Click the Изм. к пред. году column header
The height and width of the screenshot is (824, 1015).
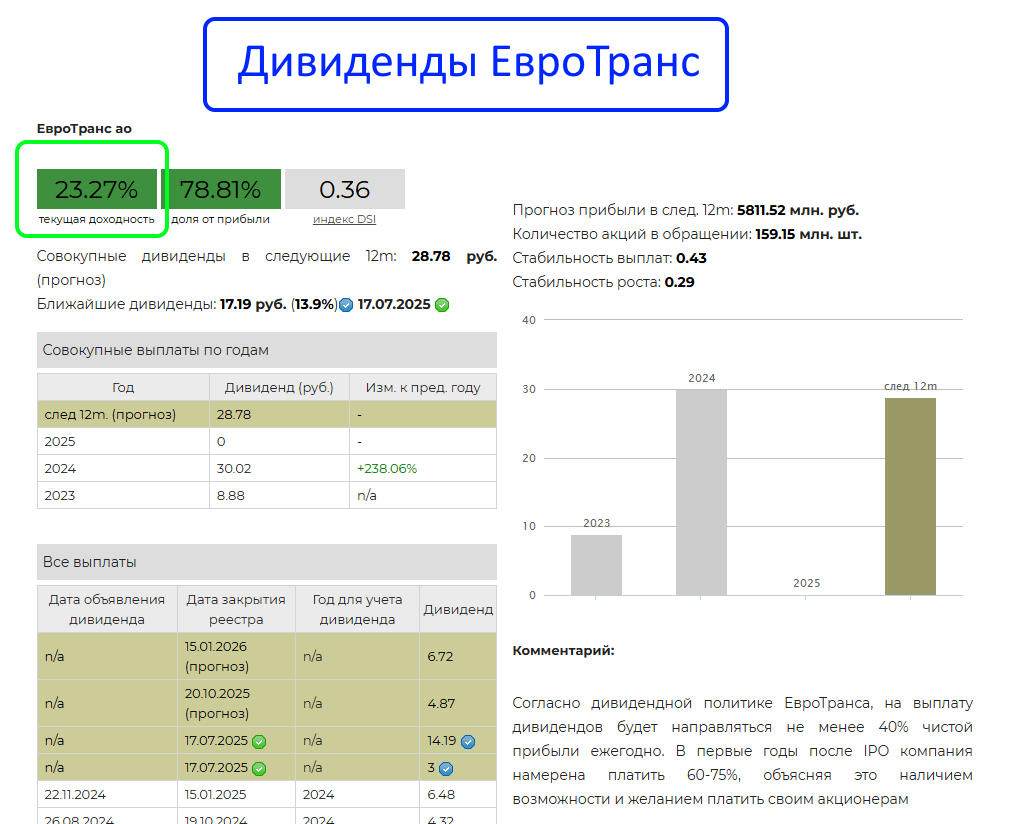(x=423, y=387)
